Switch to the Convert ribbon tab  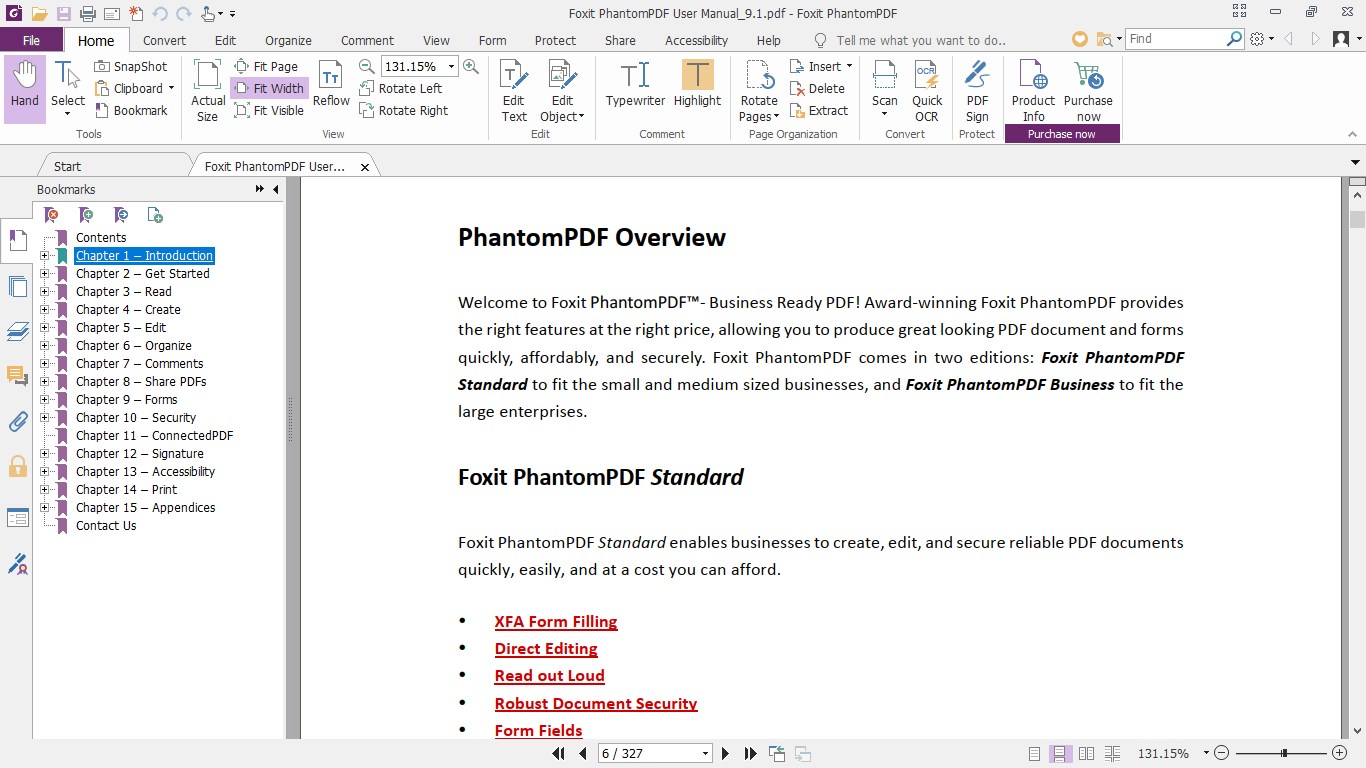pos(164,40)
